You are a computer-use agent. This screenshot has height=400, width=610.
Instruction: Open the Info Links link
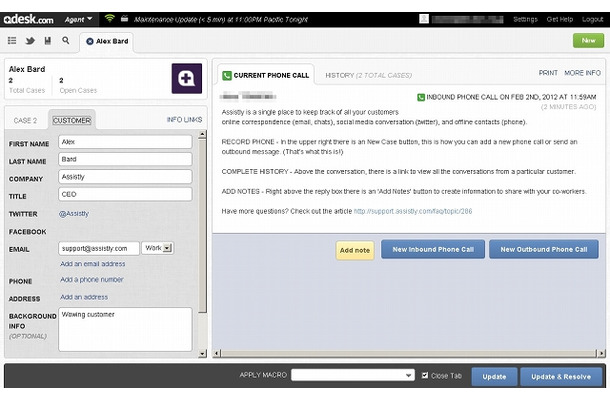pyautogui.click(x=184, y=119)
